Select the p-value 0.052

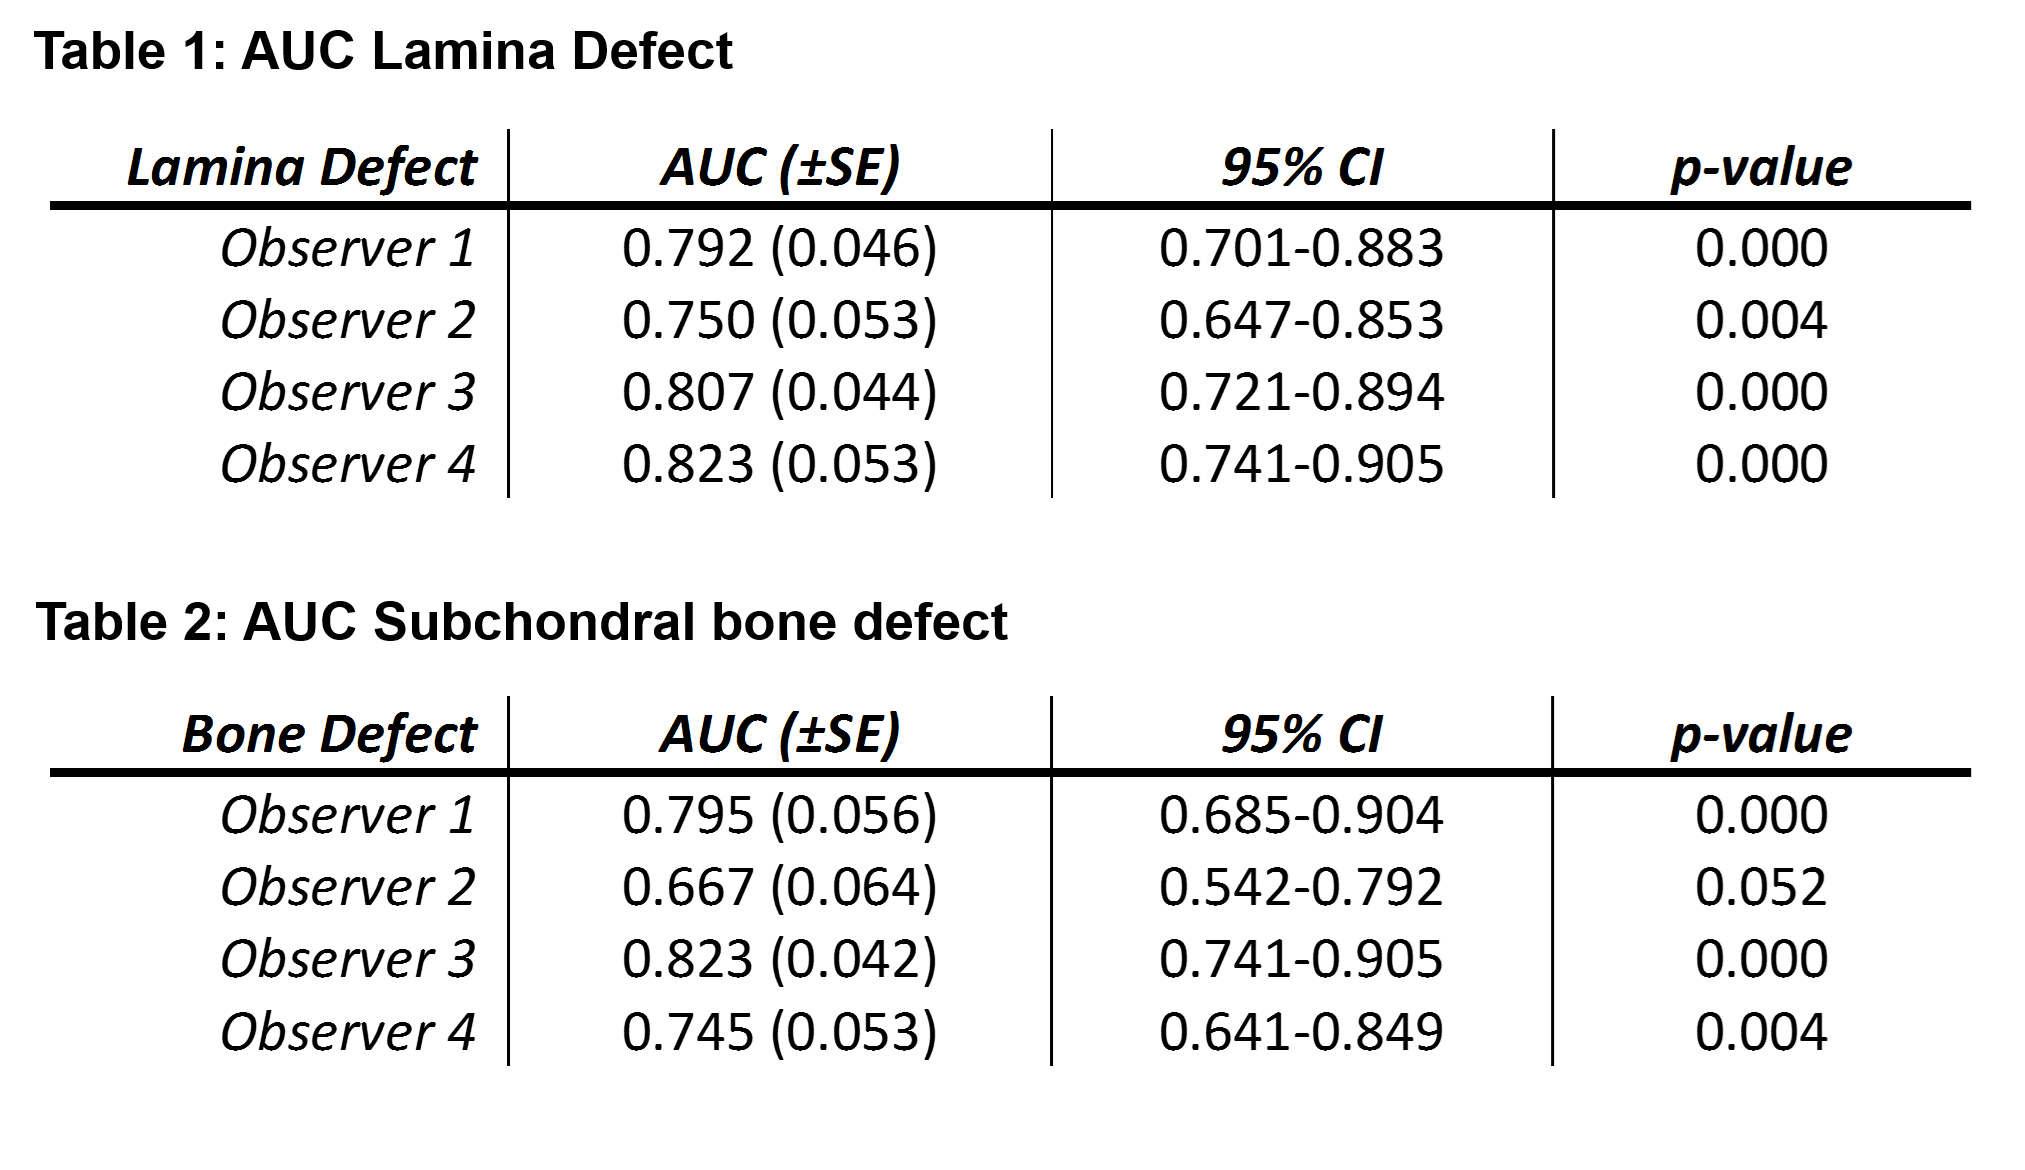pos(1761,887)
